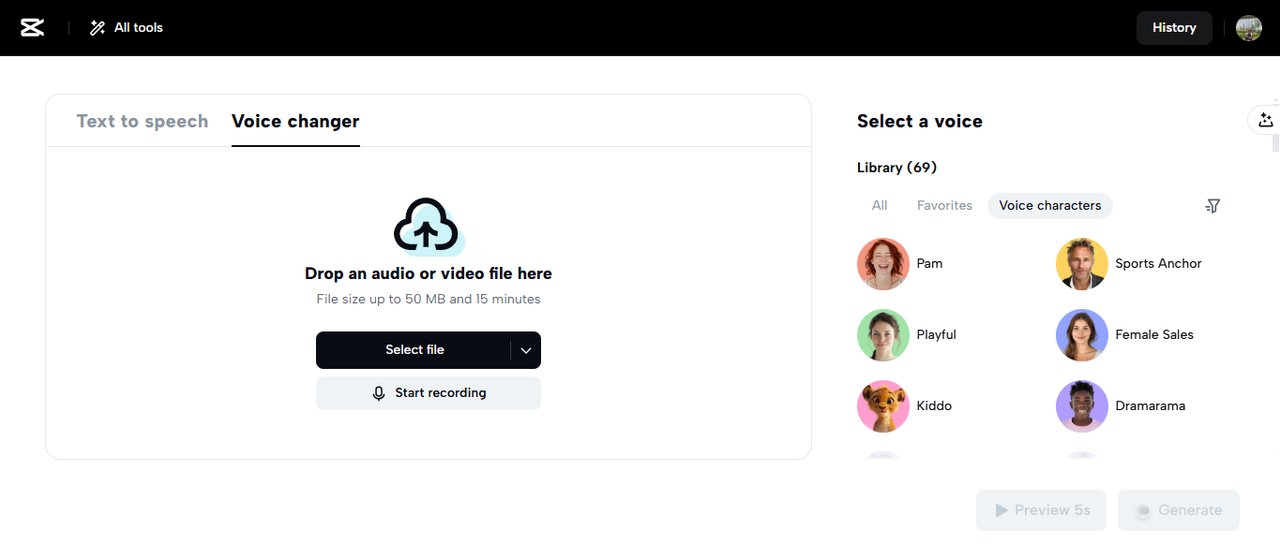Filter voices by Favorites

(x=944, y=206)
